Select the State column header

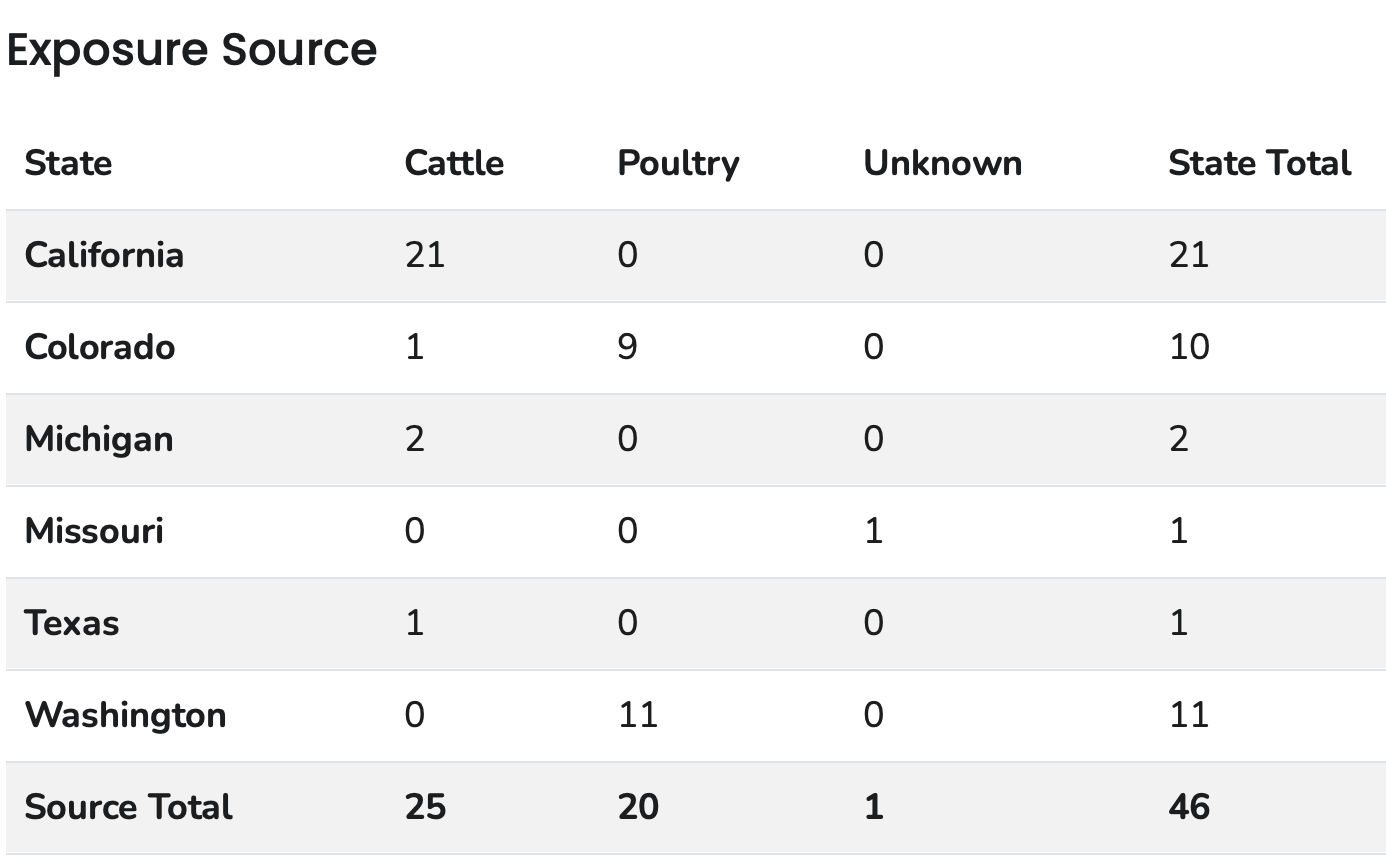click(x=68, y=163)
